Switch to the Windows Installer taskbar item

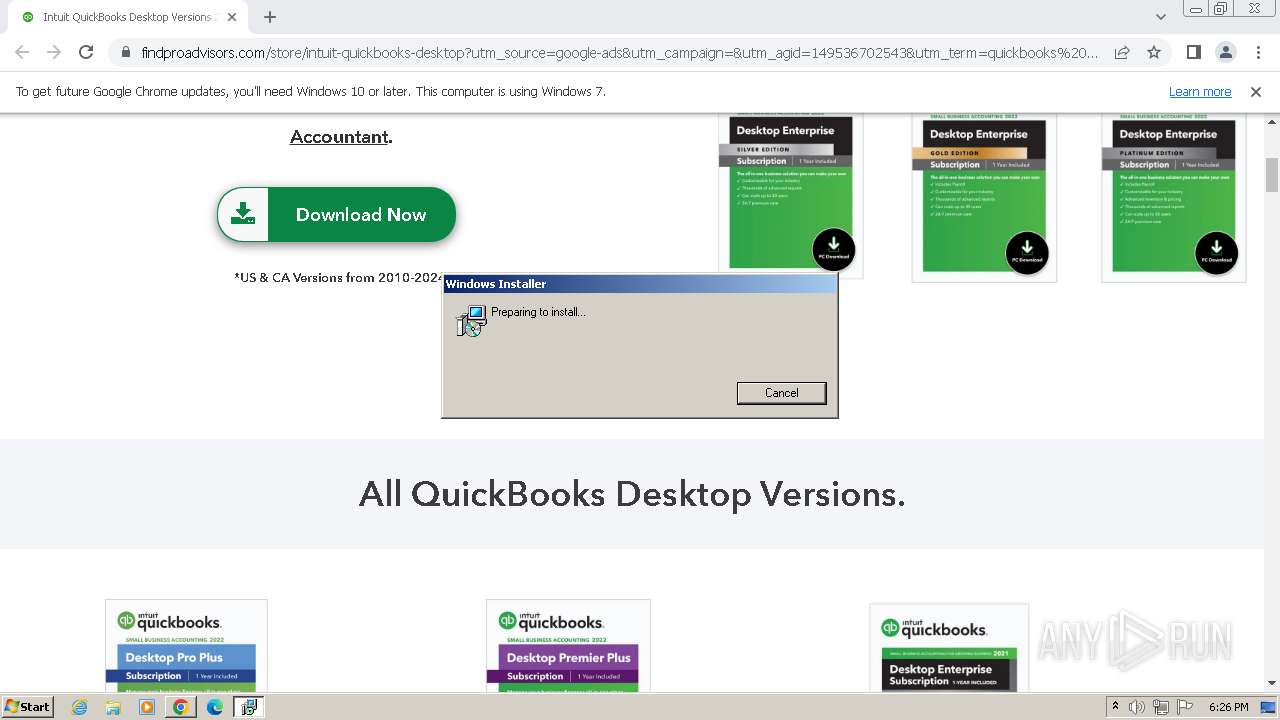[248, 707]
